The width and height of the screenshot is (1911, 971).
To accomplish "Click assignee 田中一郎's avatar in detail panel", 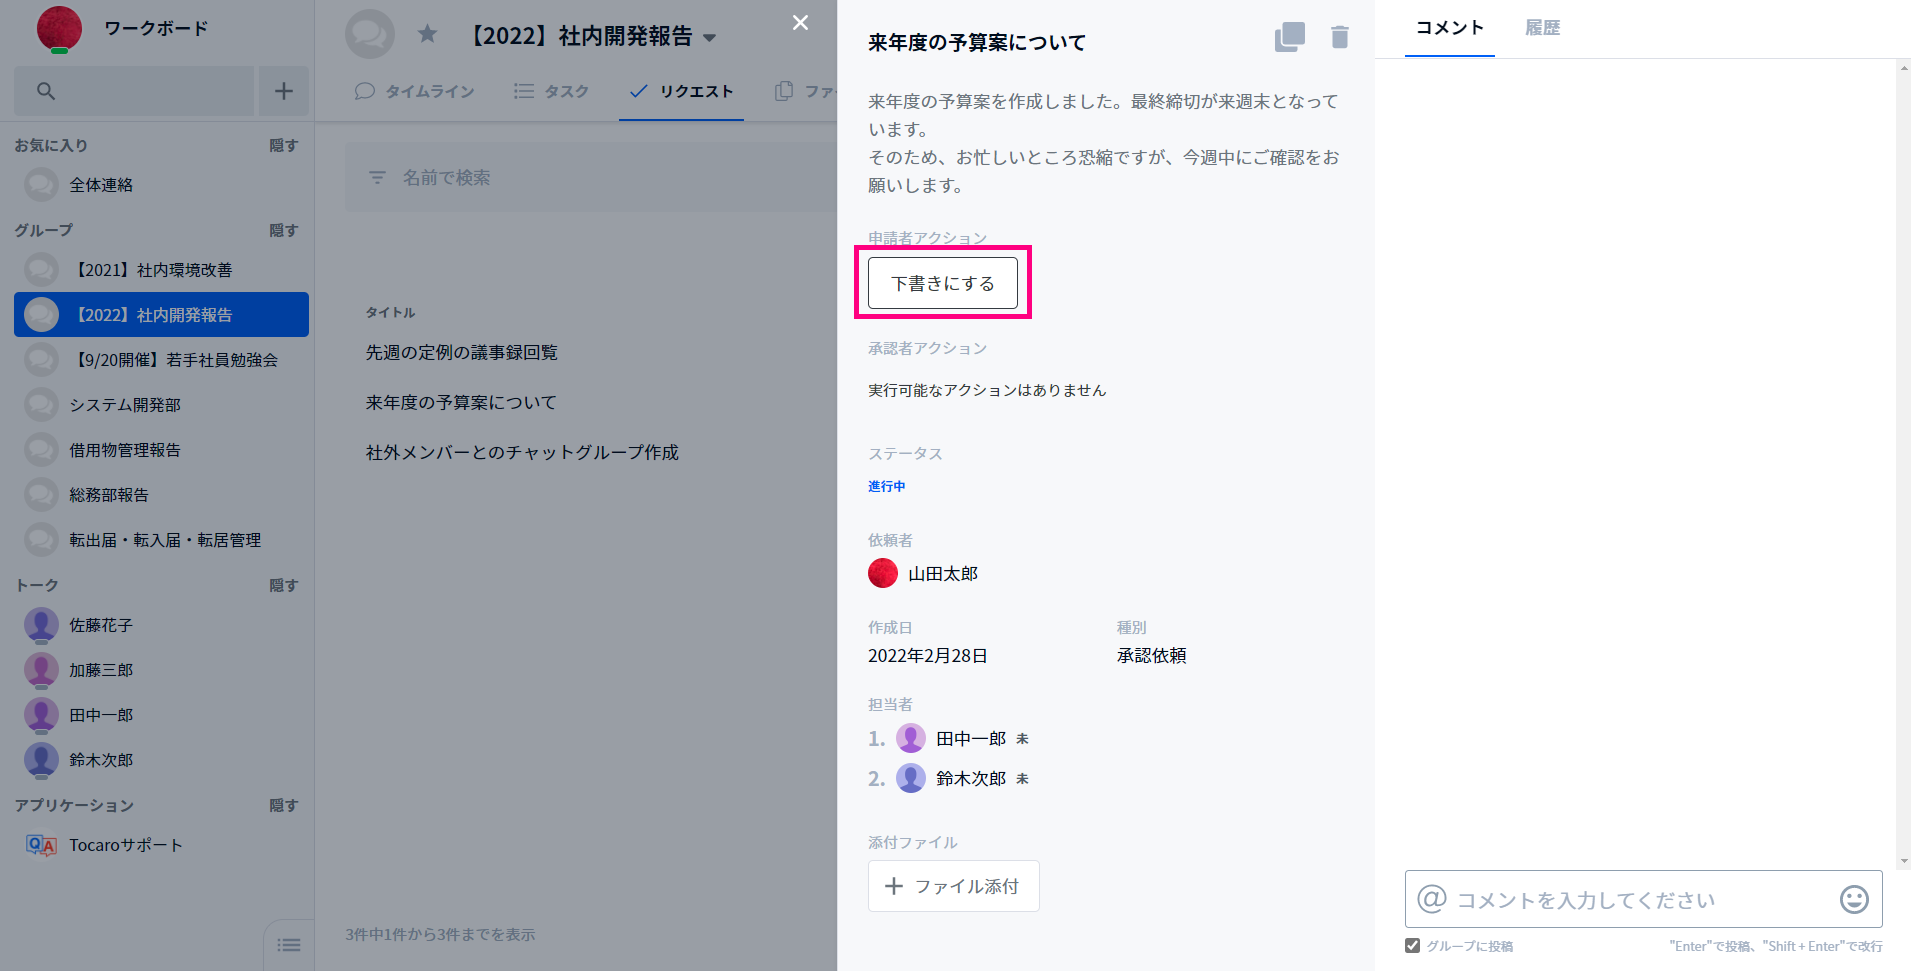I will [x=910, y=738].
